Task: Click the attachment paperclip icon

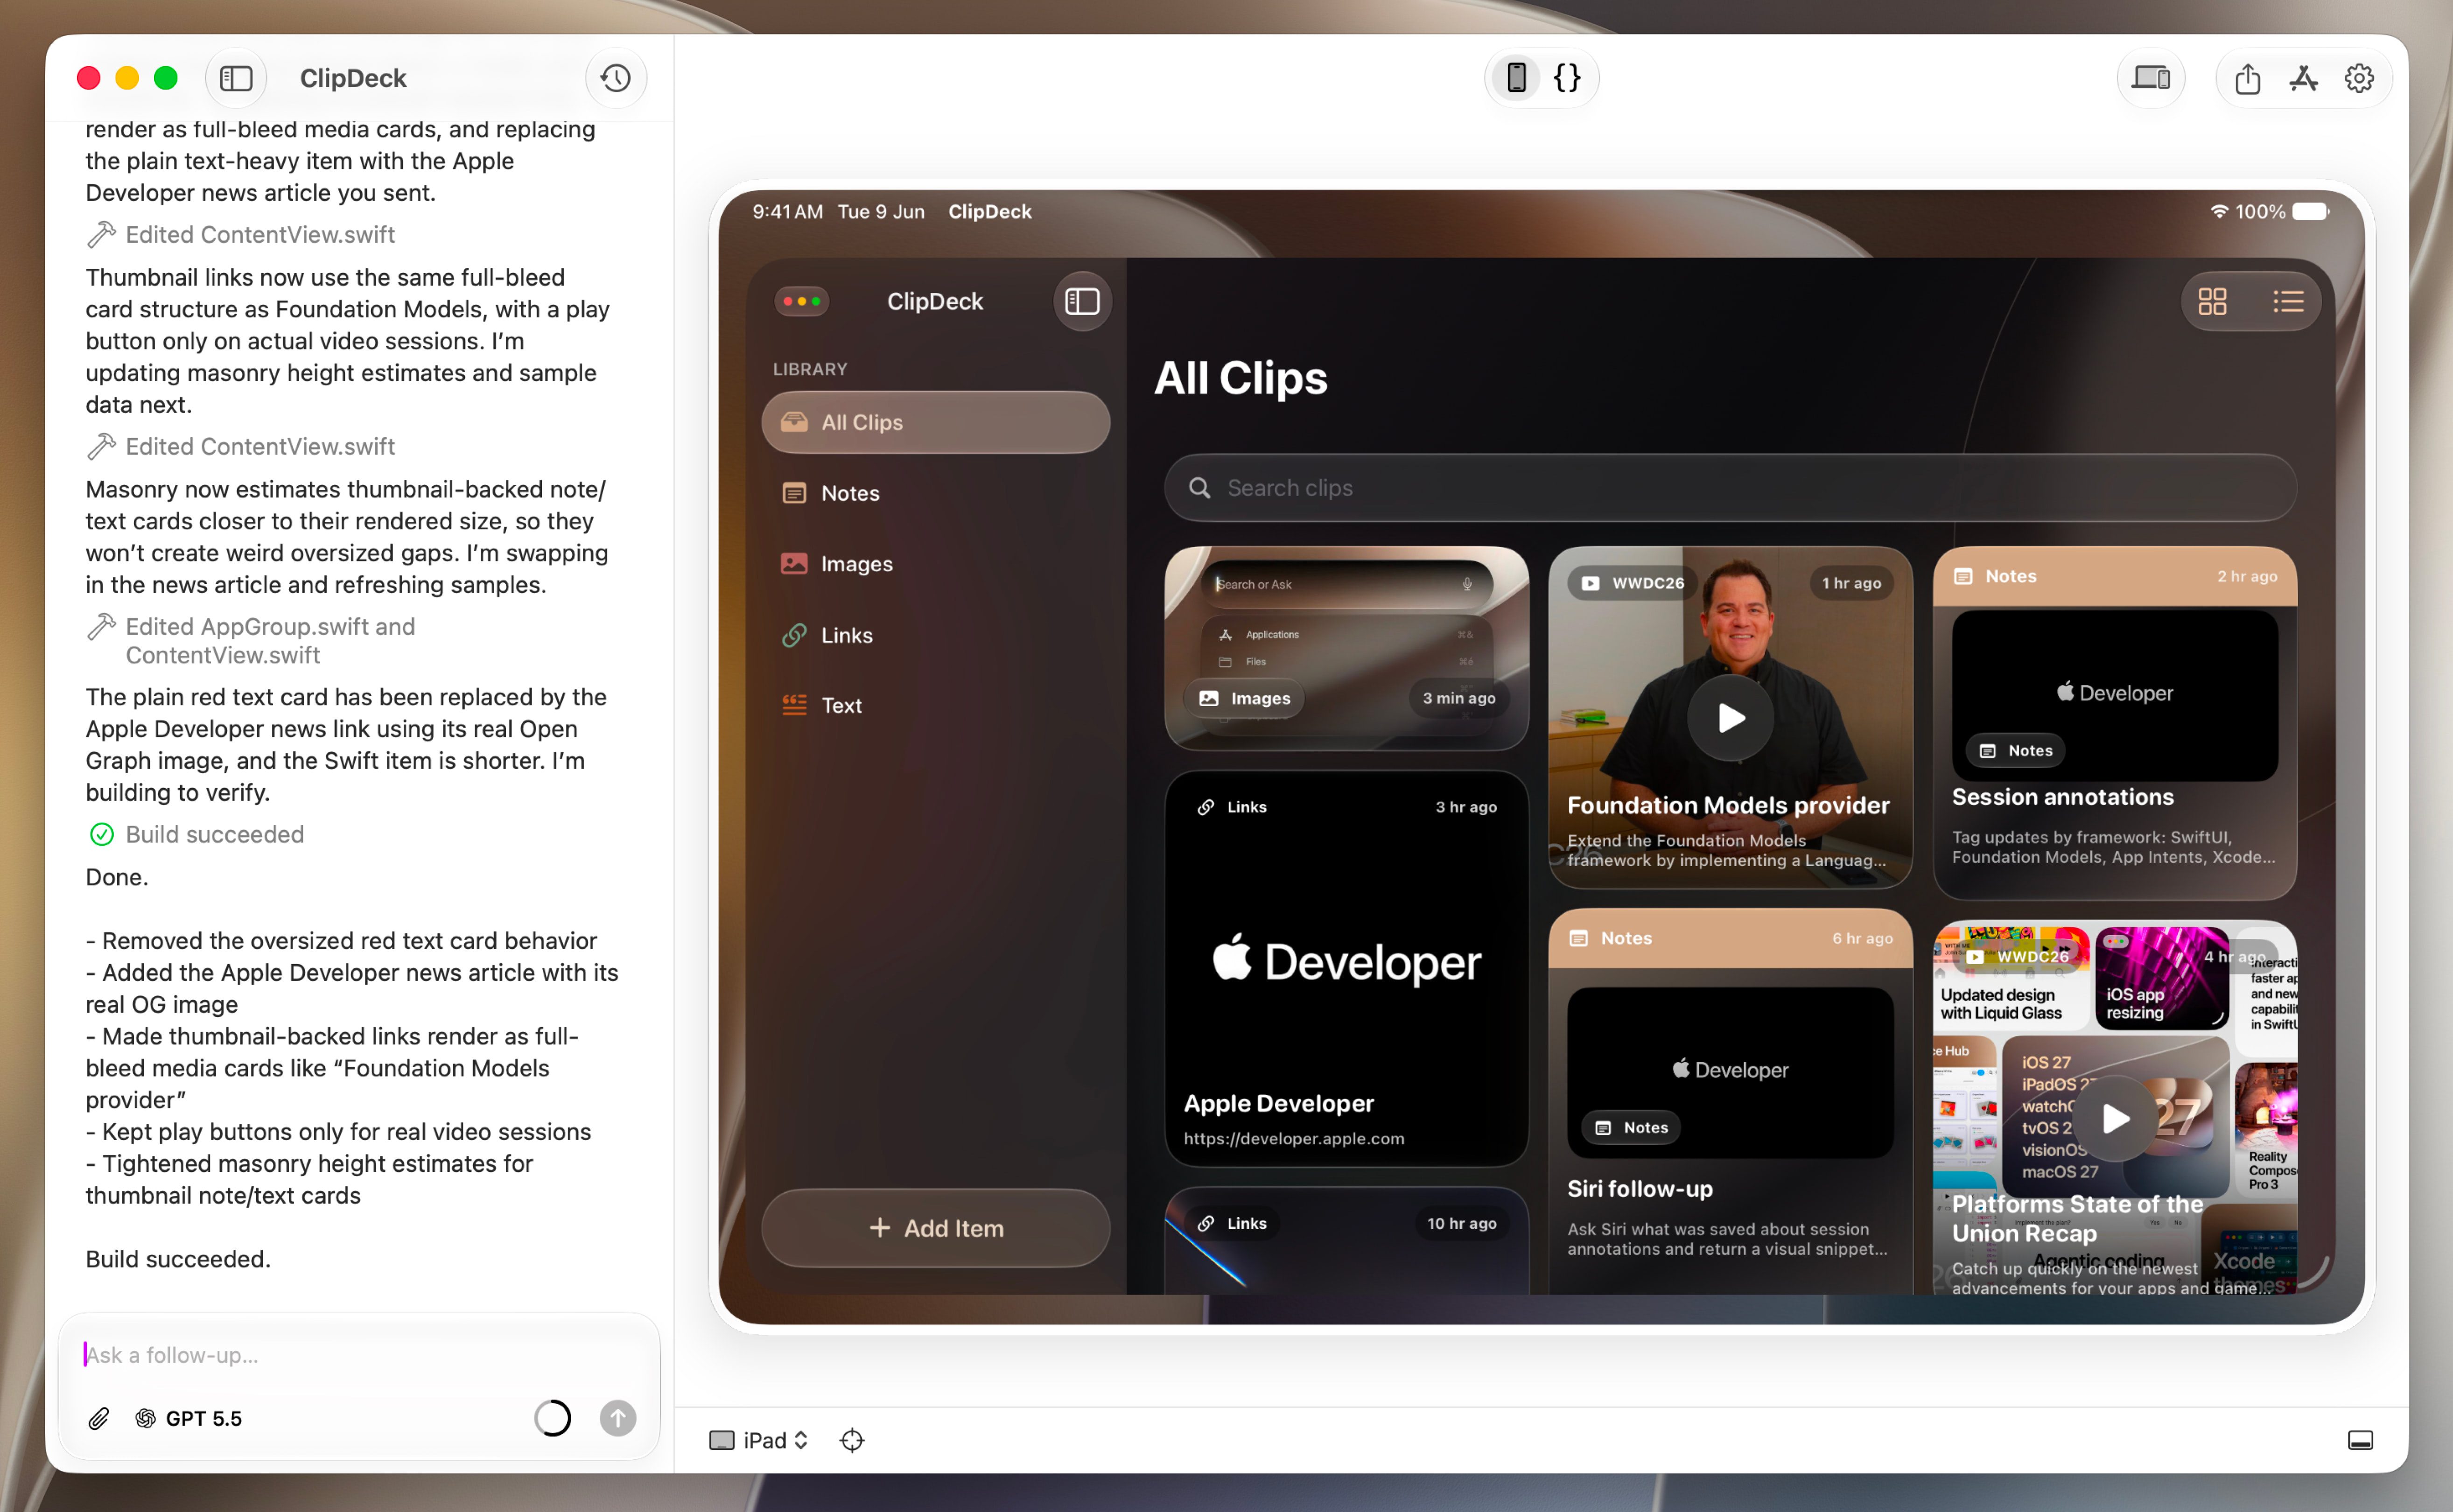Action: [98, 1418]
